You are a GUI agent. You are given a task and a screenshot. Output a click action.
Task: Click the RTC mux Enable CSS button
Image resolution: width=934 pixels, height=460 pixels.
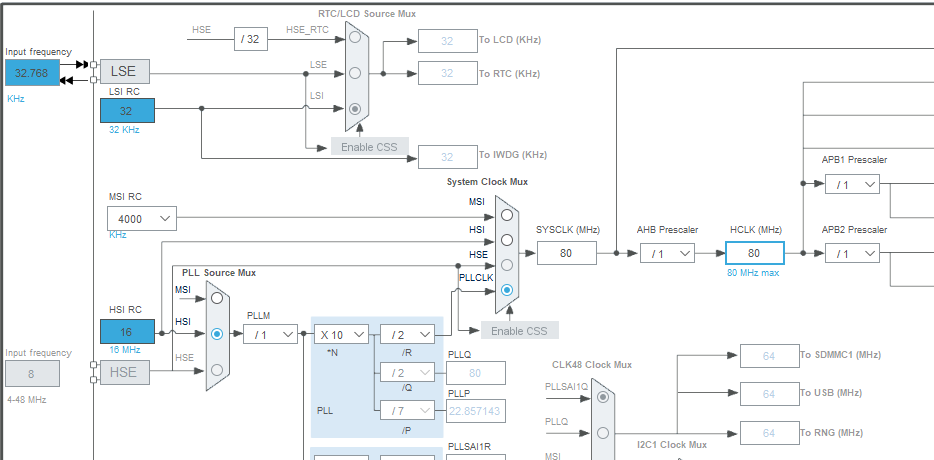click(369, 147)
